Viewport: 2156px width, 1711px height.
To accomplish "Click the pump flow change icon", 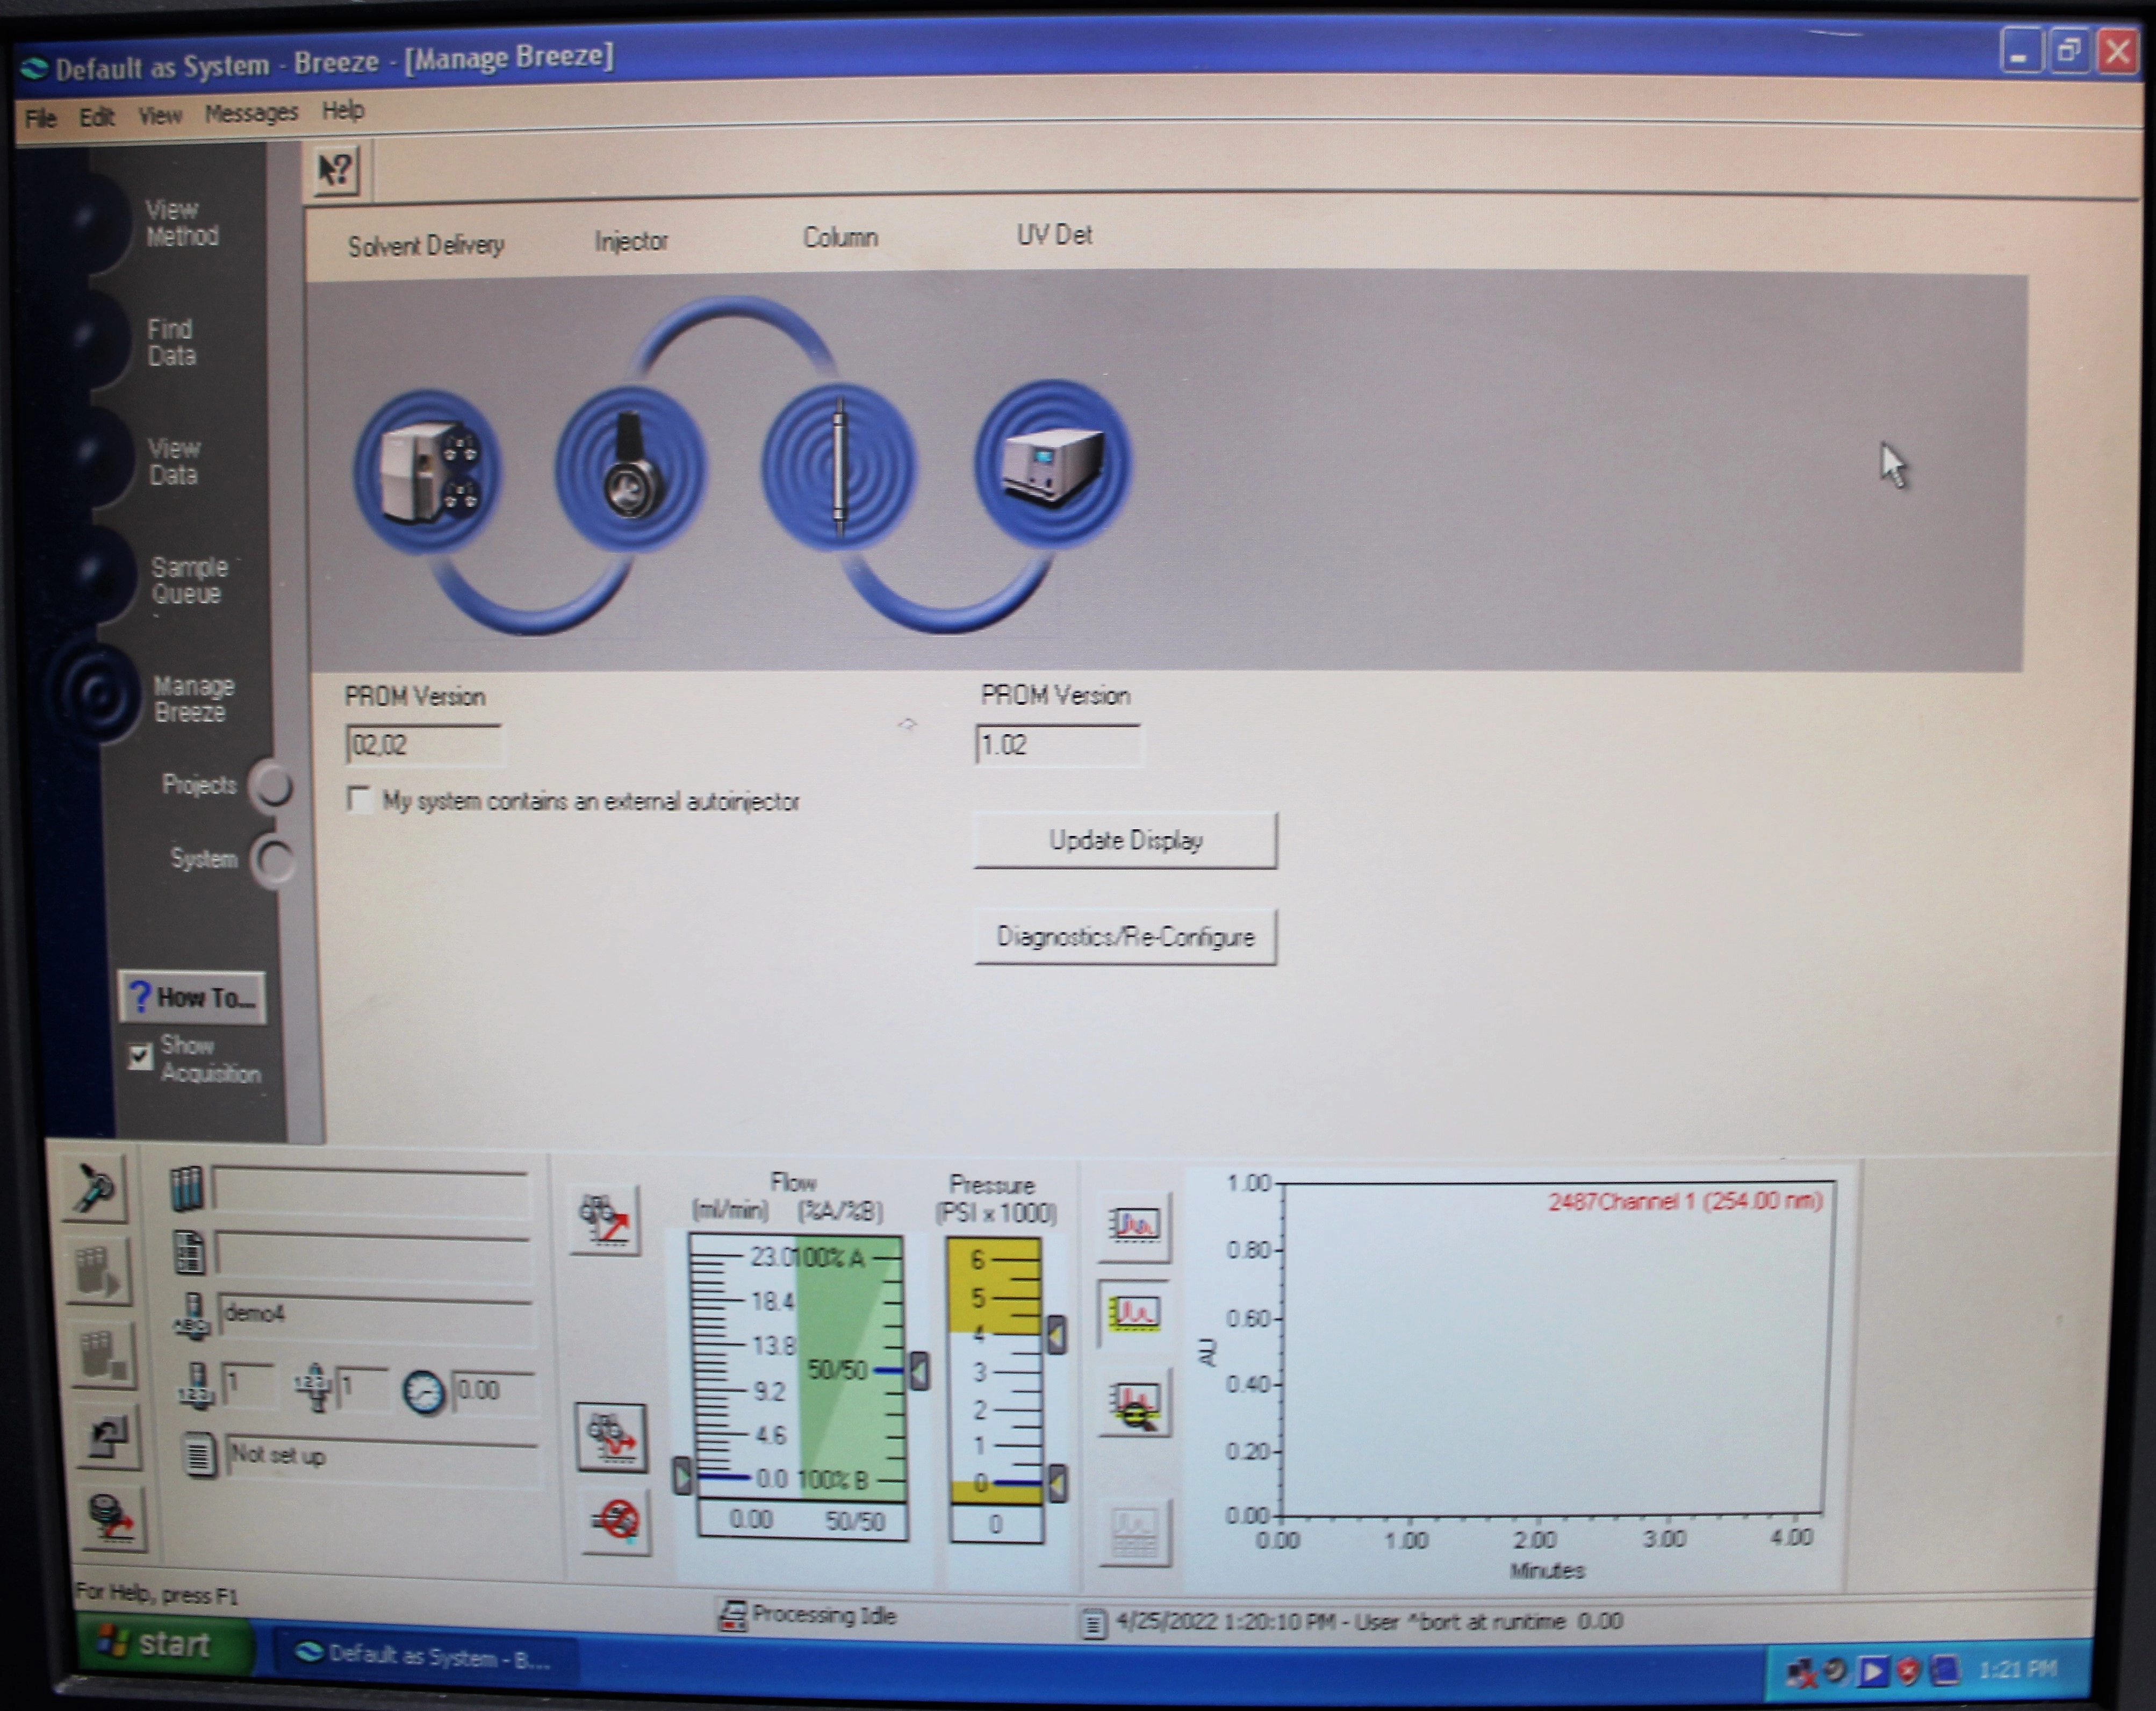I will click(x=611, y=1437).
